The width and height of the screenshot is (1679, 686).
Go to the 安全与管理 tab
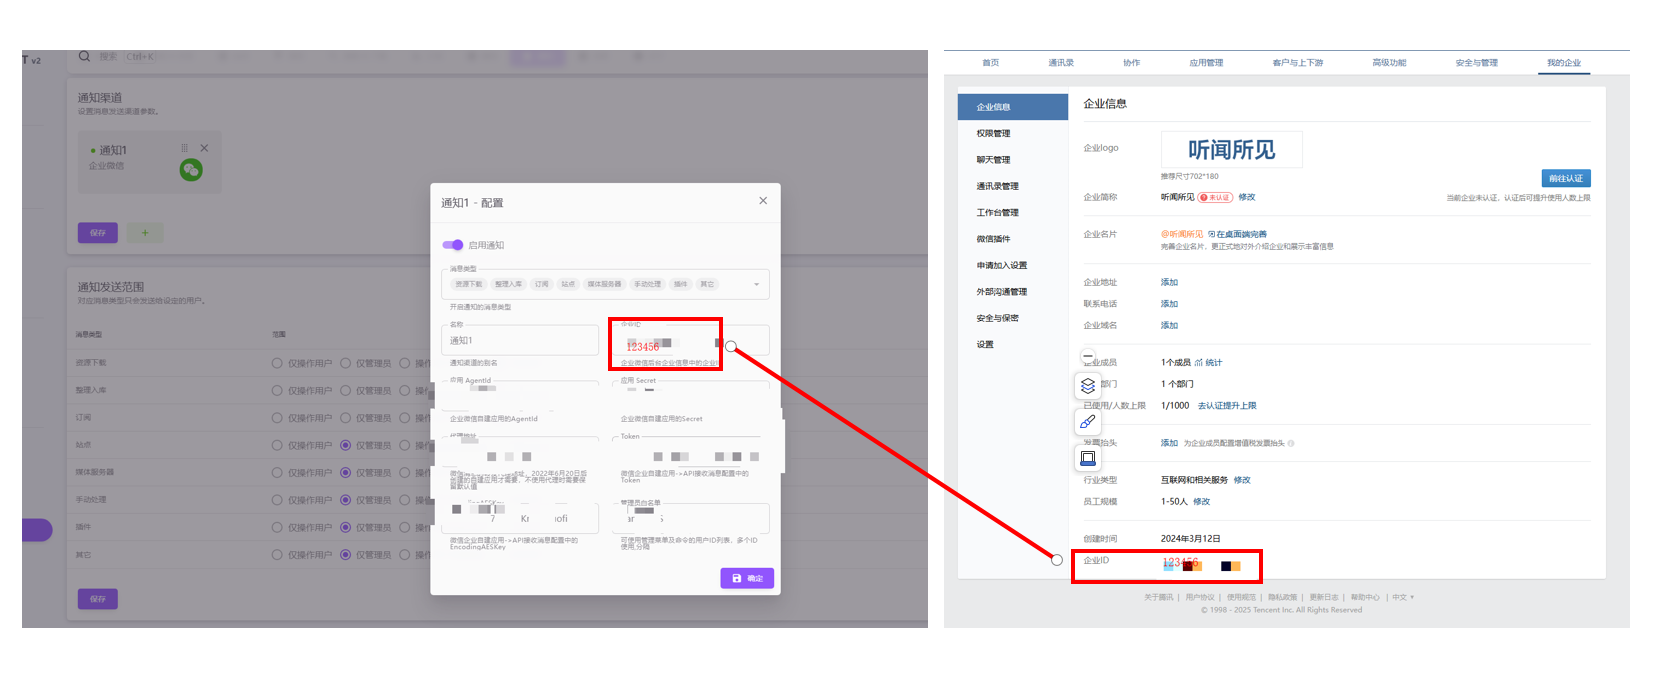1477,63
